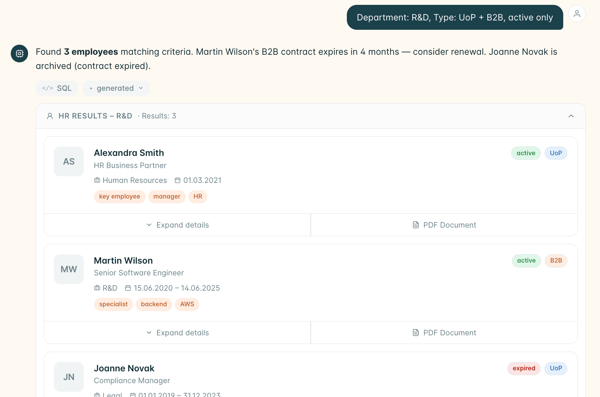Click the AS avatar of Alexandra Smith
Screen dimensions: 600x397
tap(69, 162)
